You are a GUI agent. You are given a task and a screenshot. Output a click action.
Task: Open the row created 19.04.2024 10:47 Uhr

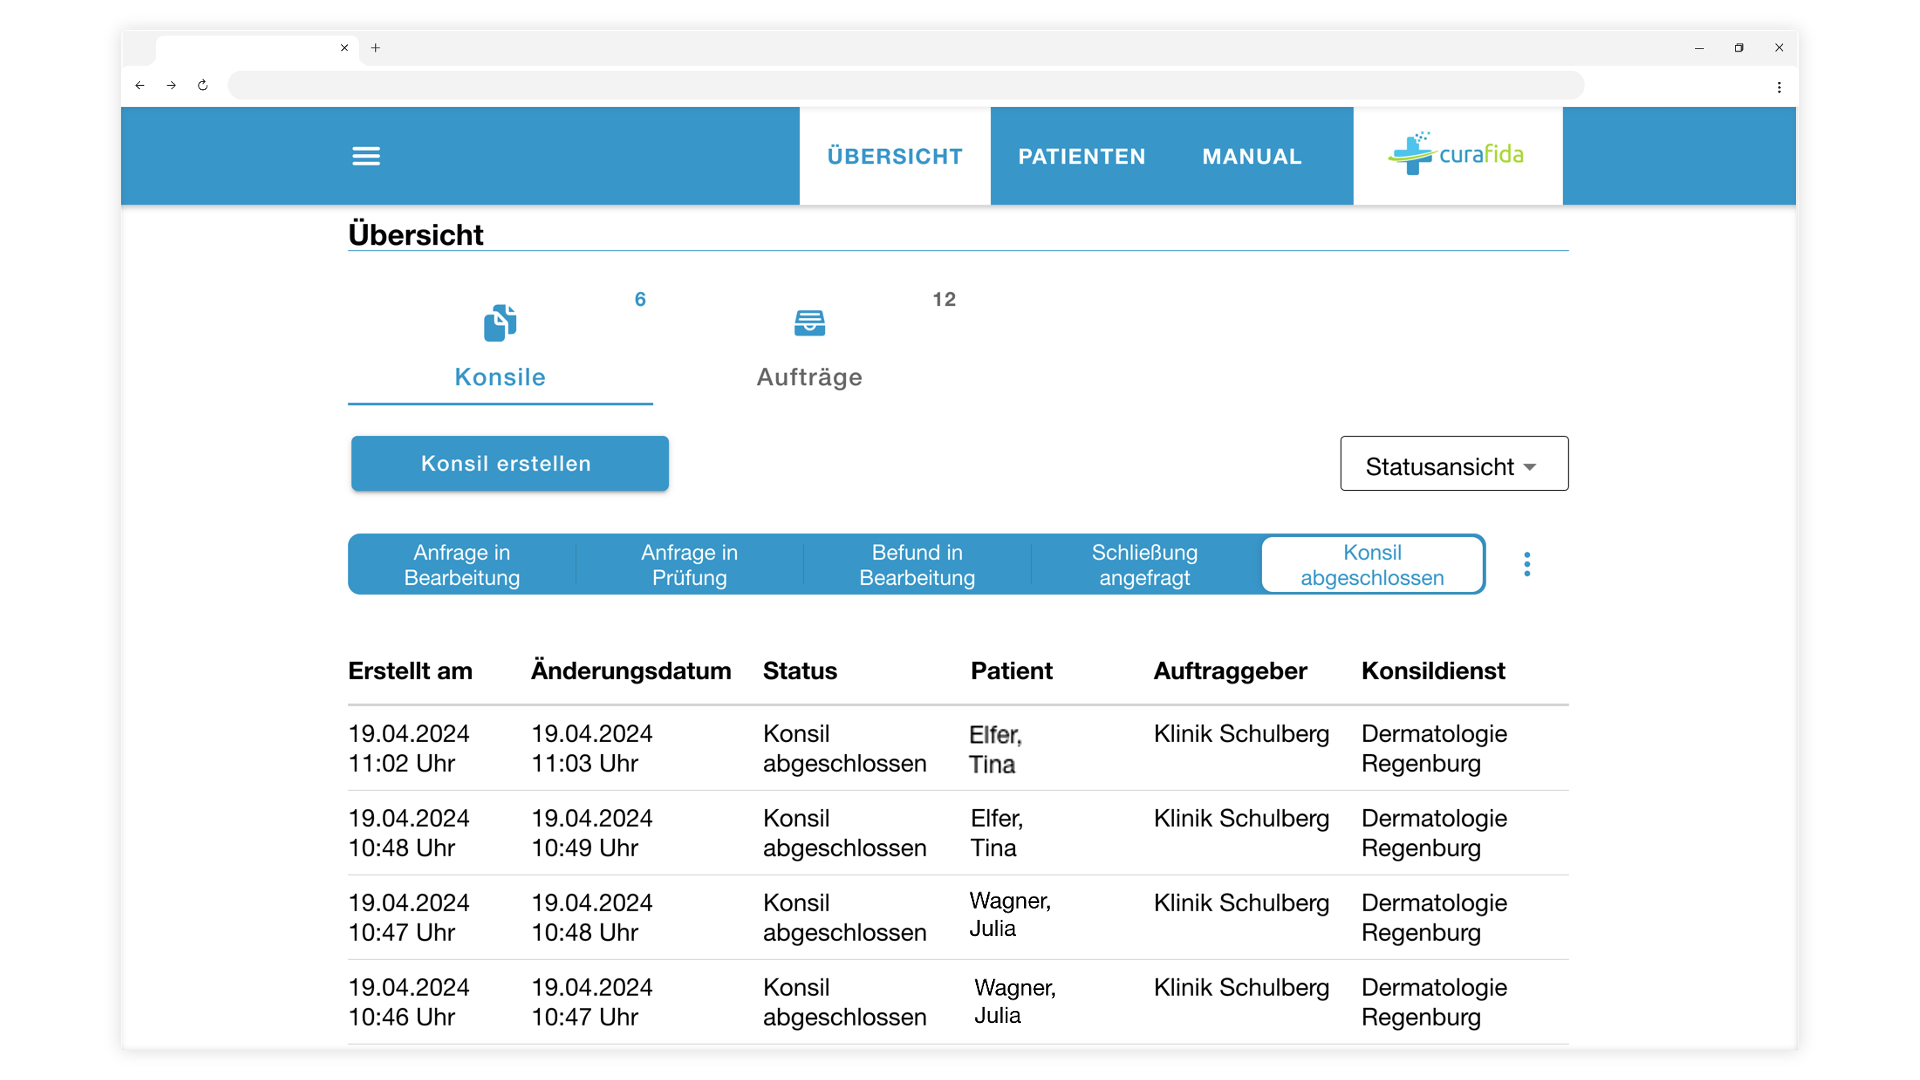click(958, 917)
